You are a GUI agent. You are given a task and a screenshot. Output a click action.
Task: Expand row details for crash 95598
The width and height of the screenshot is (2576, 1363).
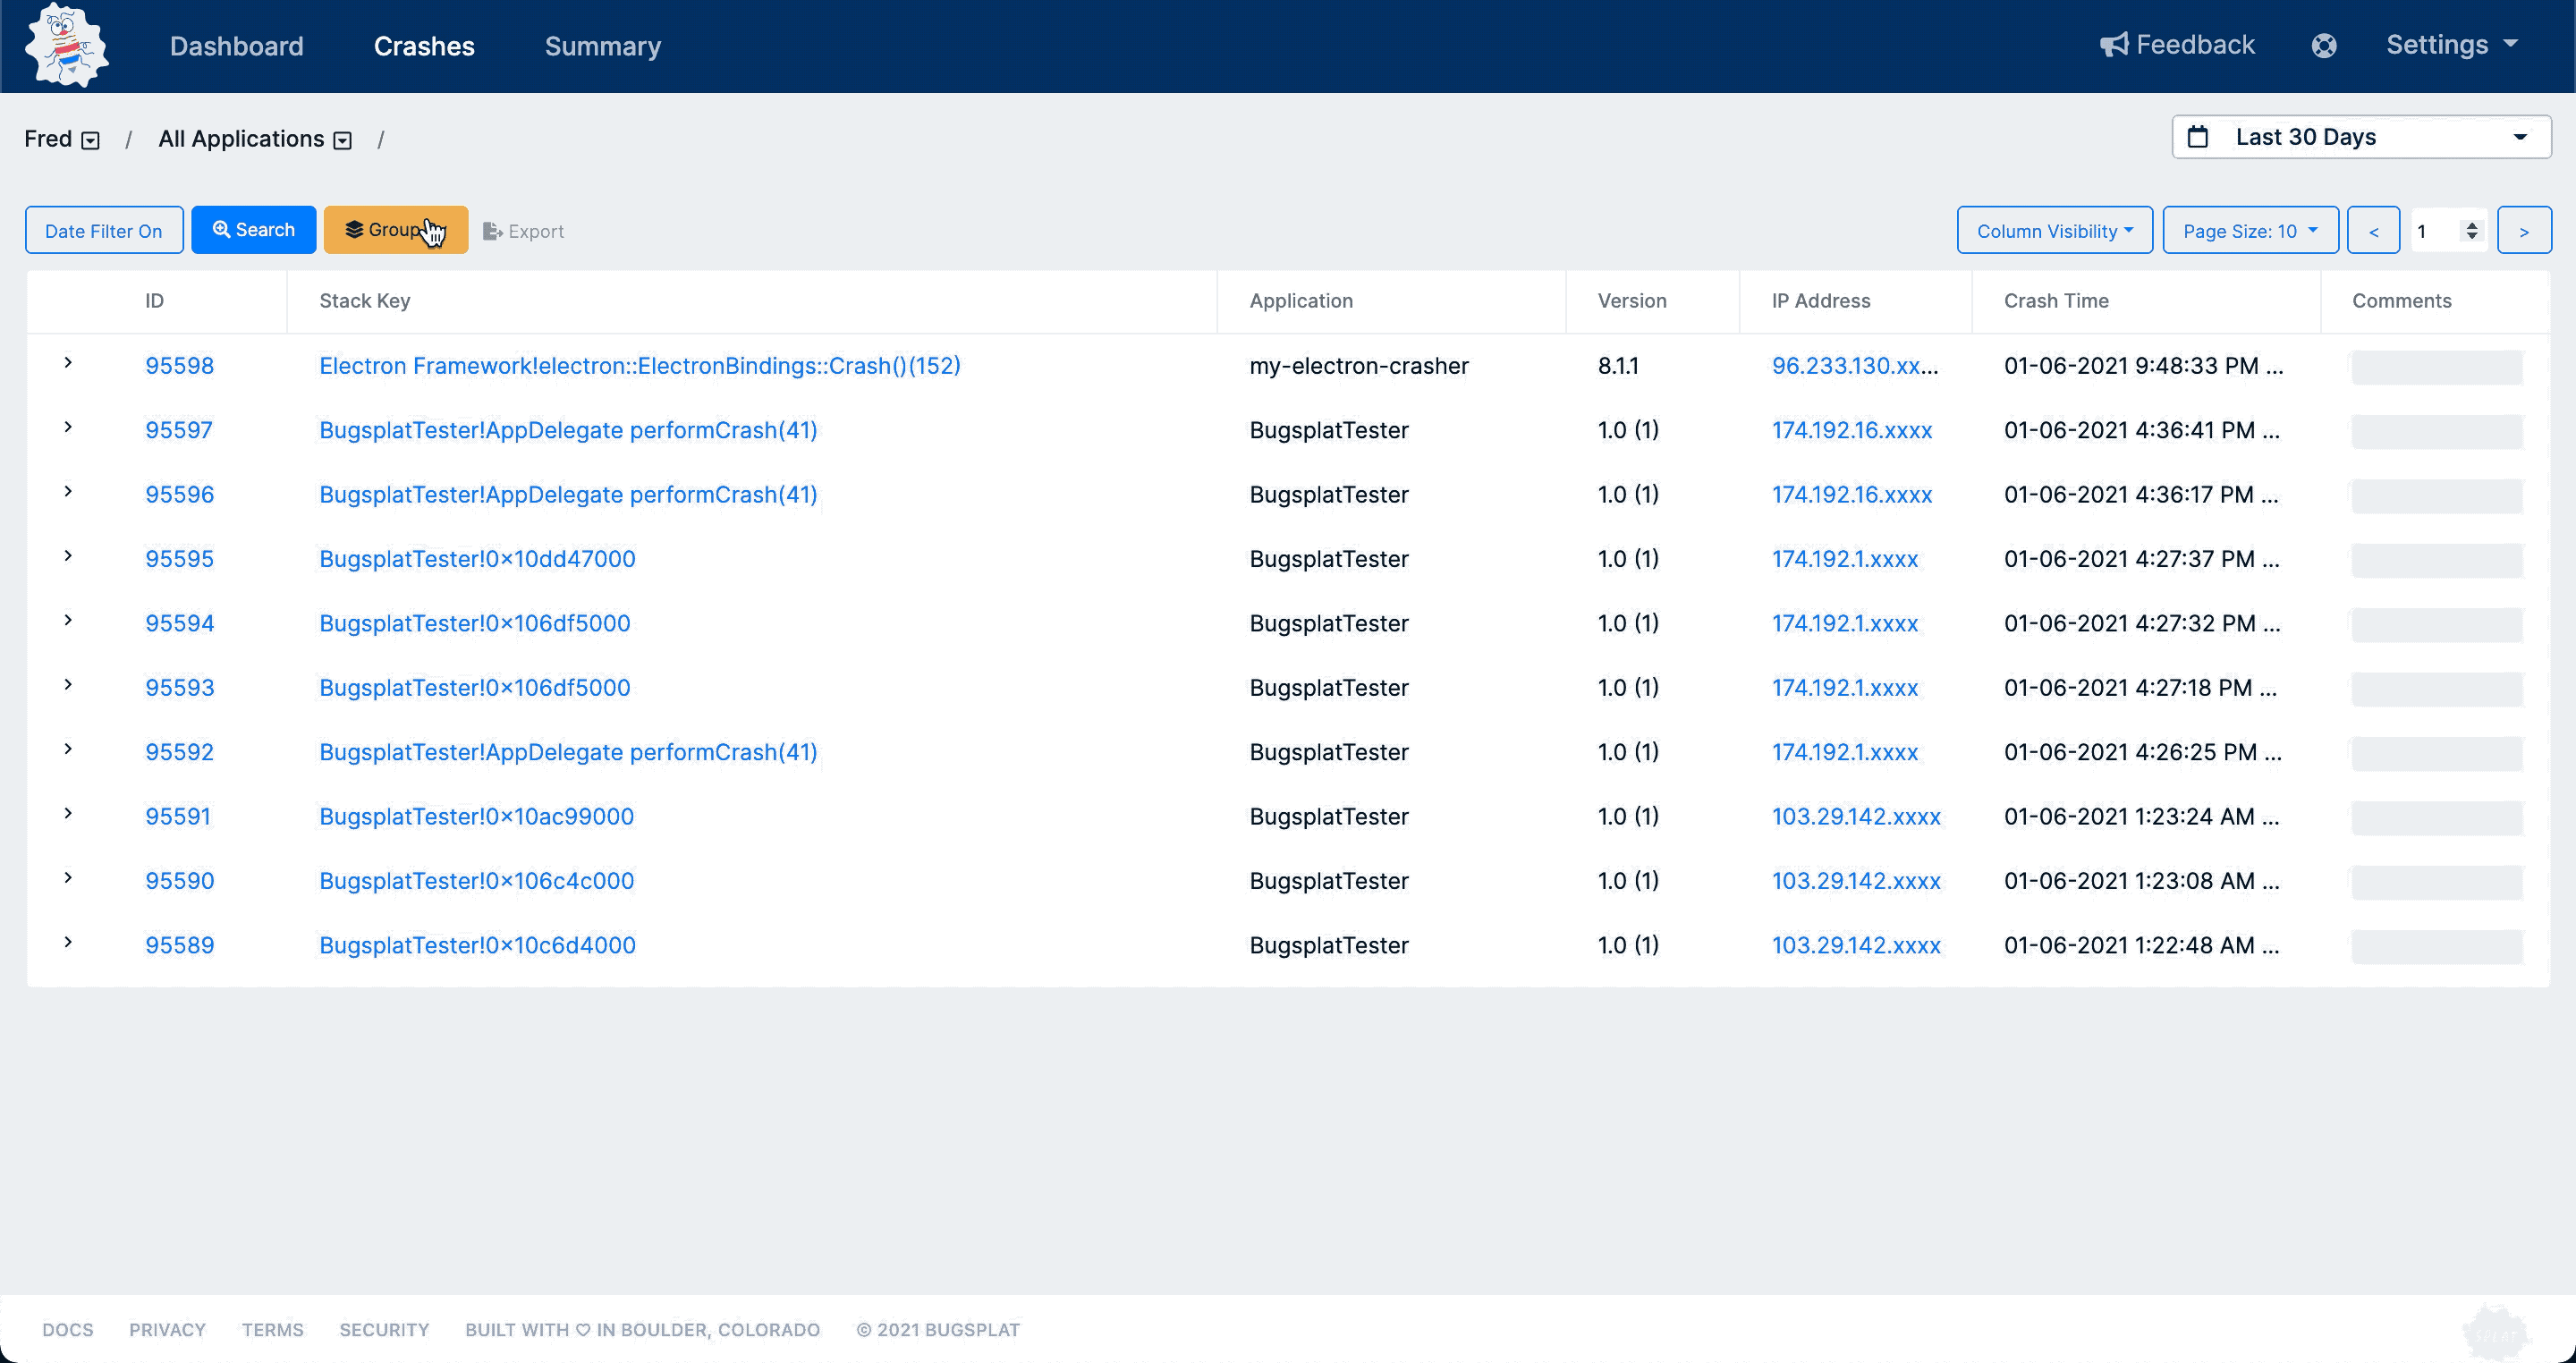68,363
